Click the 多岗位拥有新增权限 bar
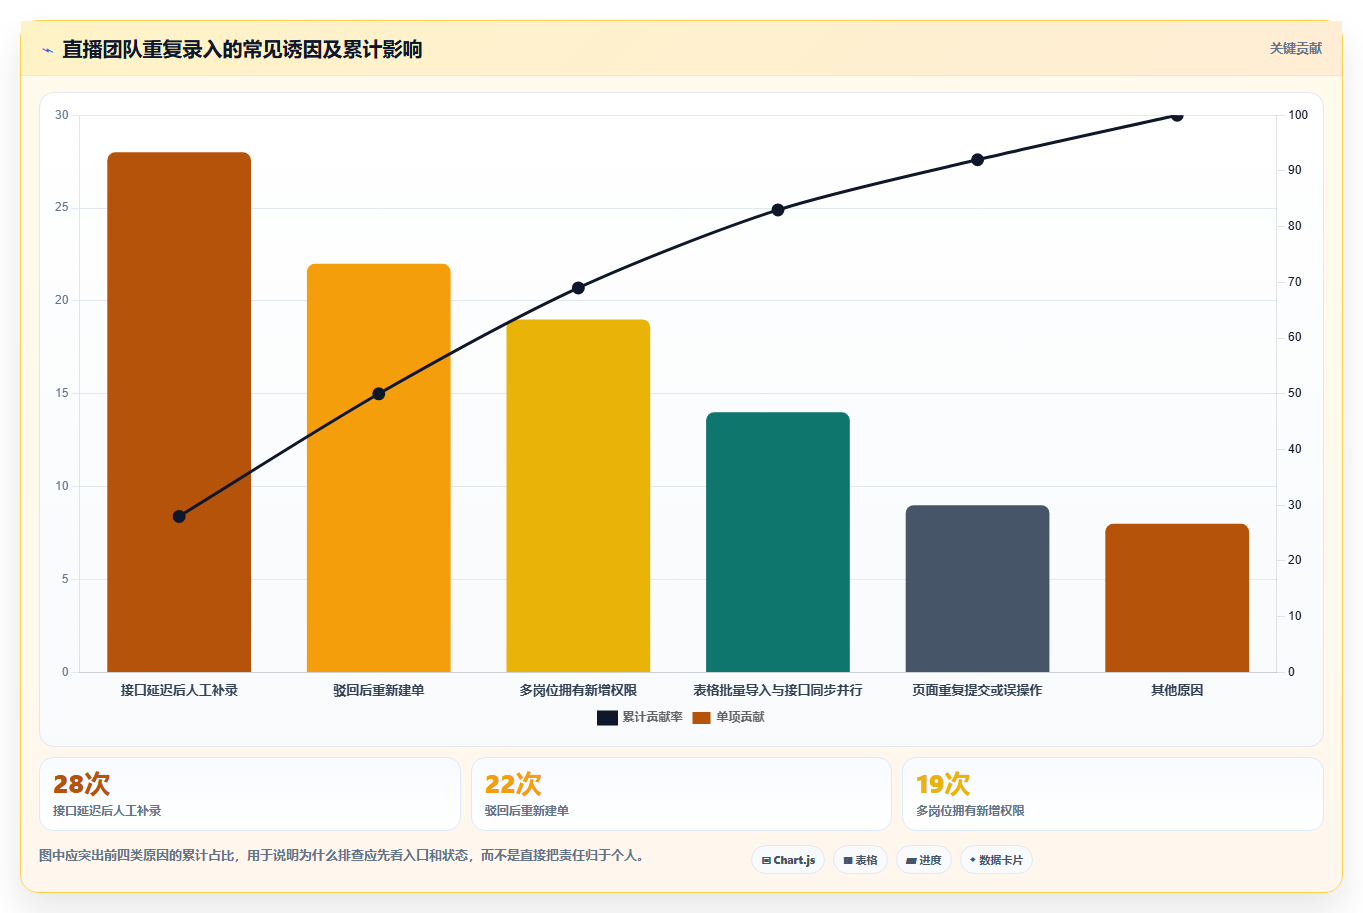Screen dimensions: 1363x913 (x=578, y=496)
